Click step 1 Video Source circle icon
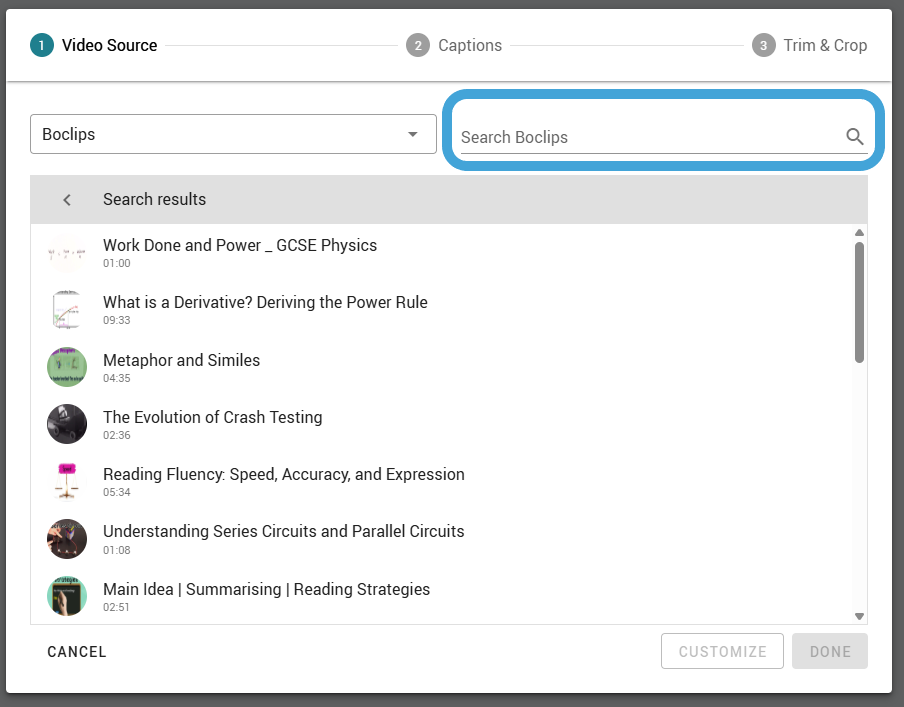904x707 pixels. 42,45
